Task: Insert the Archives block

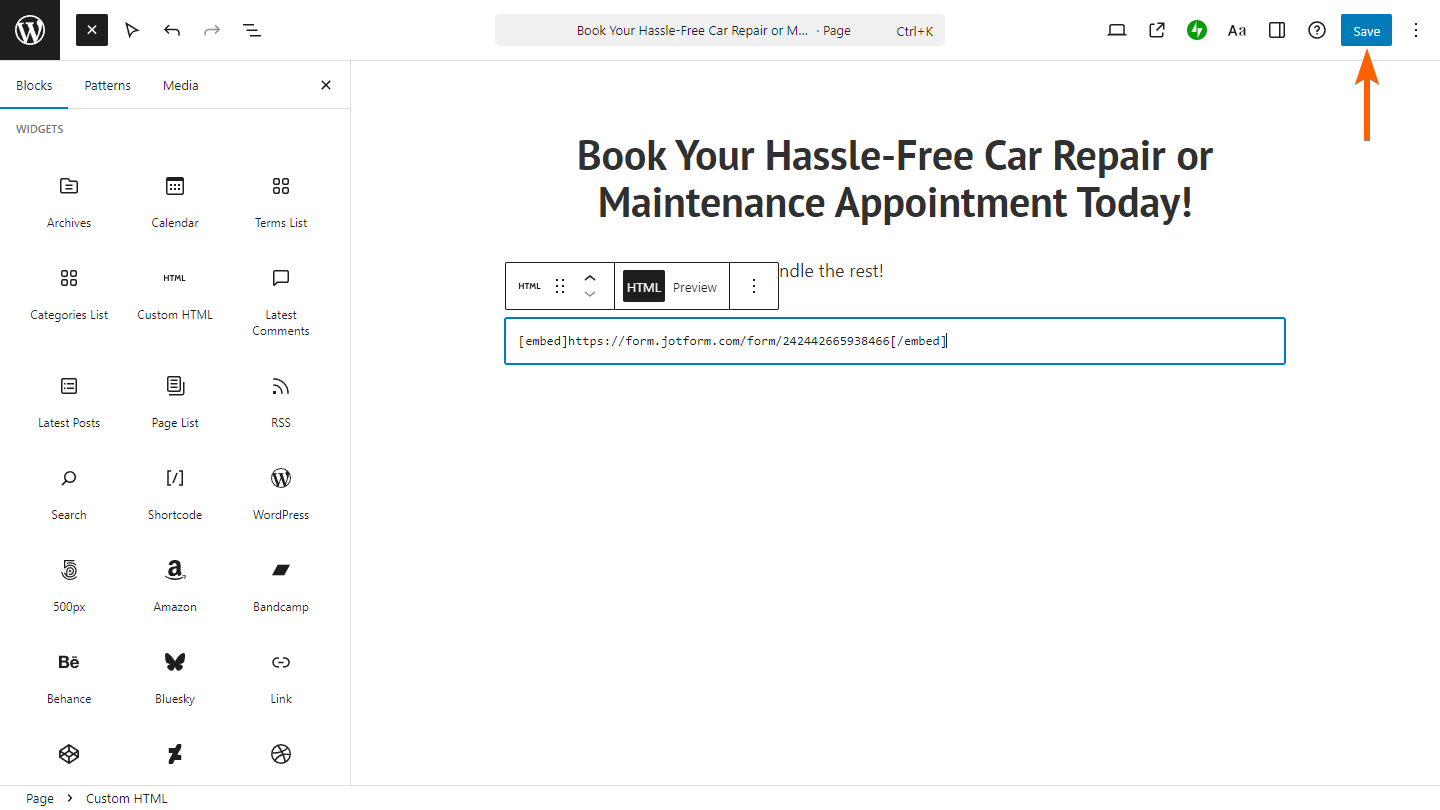Action: coord(69,200)
